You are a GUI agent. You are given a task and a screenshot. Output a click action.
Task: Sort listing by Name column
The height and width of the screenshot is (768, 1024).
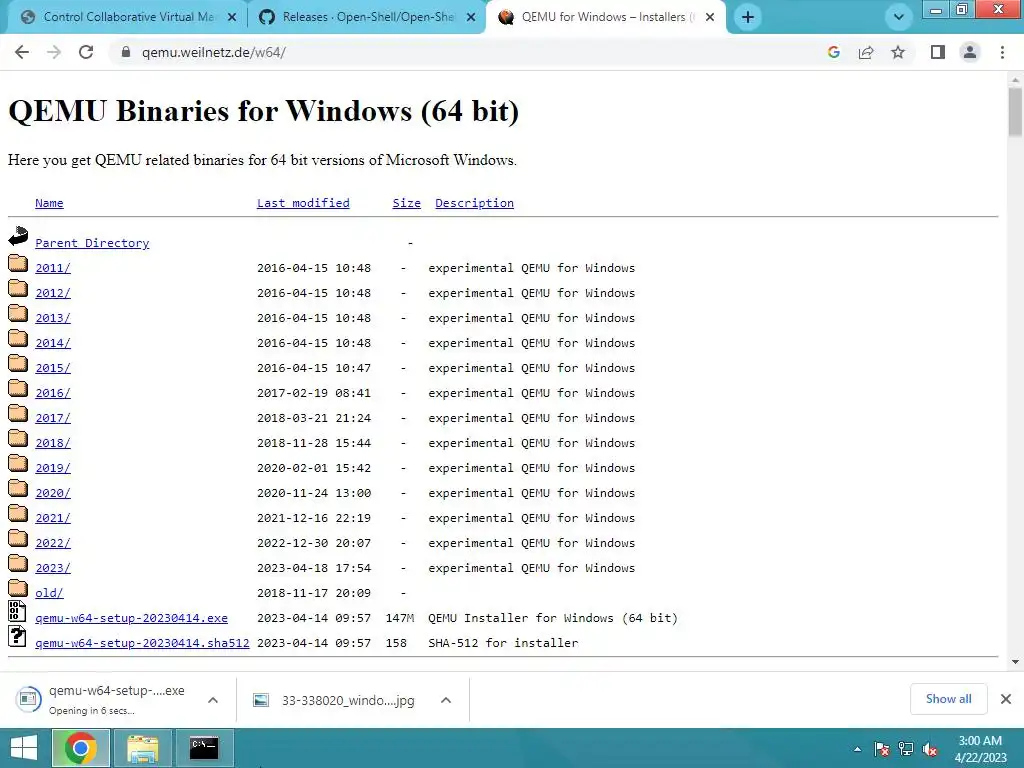coord(49,203)
